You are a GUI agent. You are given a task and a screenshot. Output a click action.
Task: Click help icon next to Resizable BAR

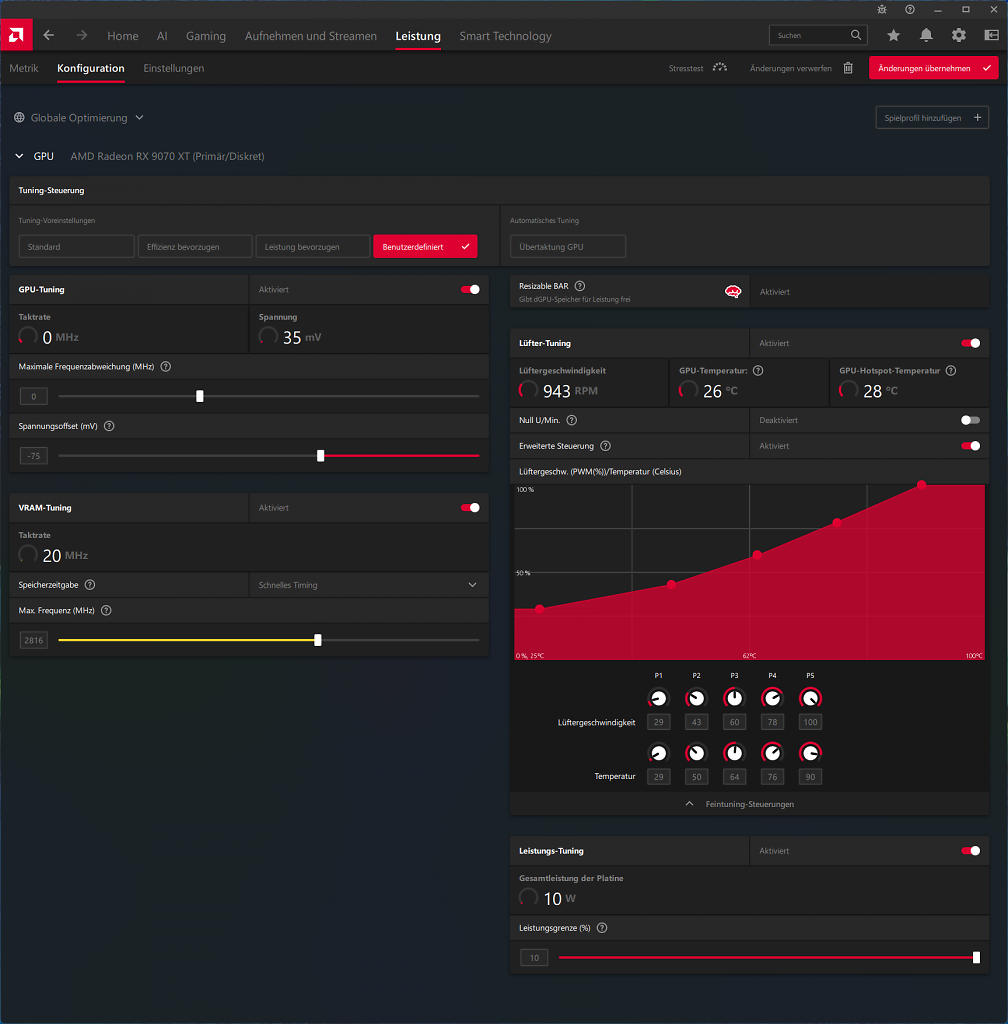point(580,286)
